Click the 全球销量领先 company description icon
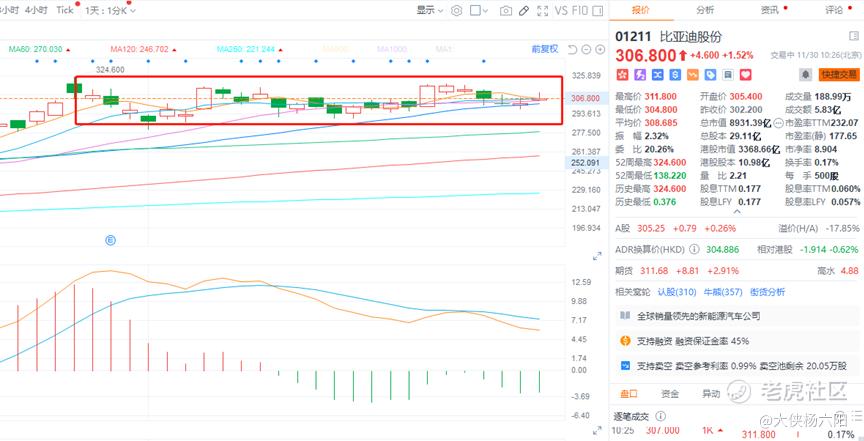 625,316
